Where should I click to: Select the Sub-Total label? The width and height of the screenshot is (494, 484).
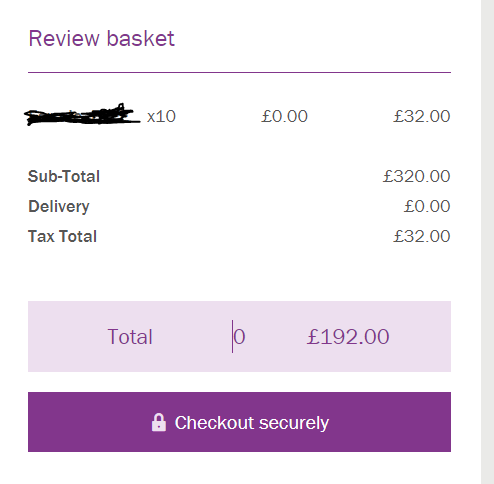[x=64, y=176]
